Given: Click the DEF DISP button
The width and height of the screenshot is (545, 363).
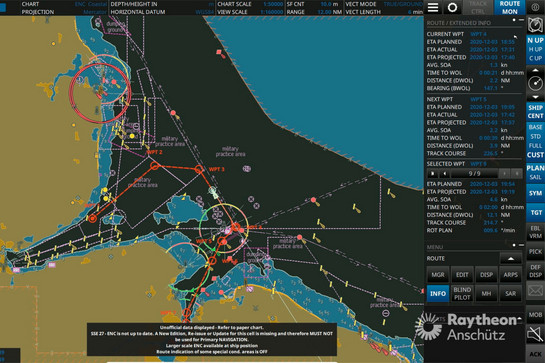Looking at the screenshot, I should 535,271.
